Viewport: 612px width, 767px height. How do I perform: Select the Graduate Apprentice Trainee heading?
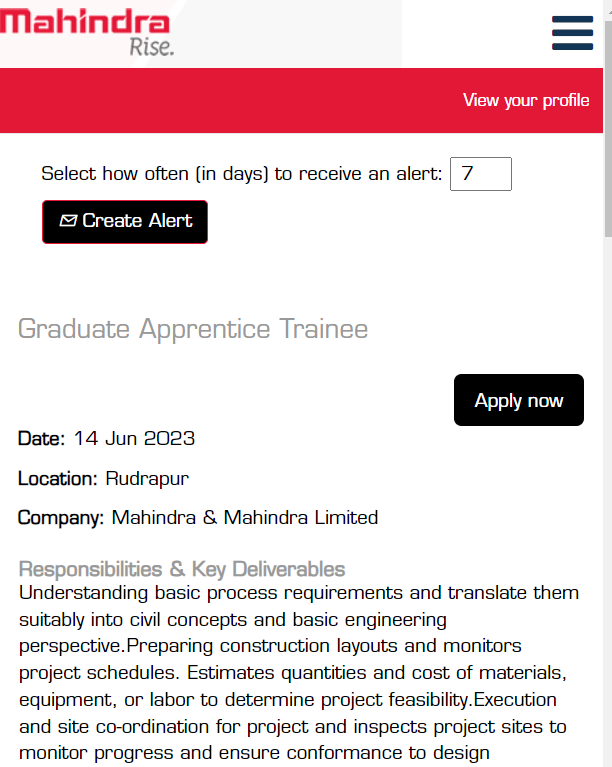[193, 329]
